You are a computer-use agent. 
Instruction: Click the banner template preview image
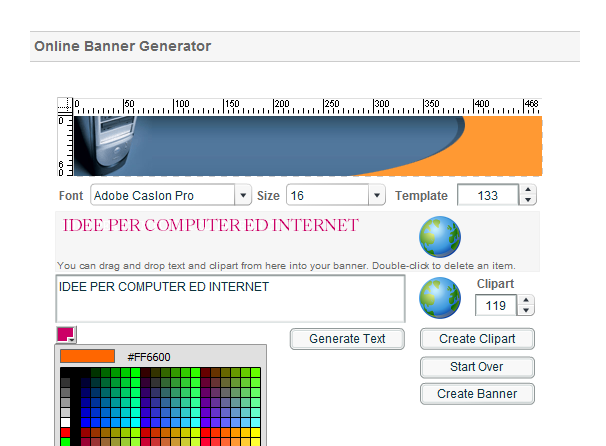coord(308,146)
